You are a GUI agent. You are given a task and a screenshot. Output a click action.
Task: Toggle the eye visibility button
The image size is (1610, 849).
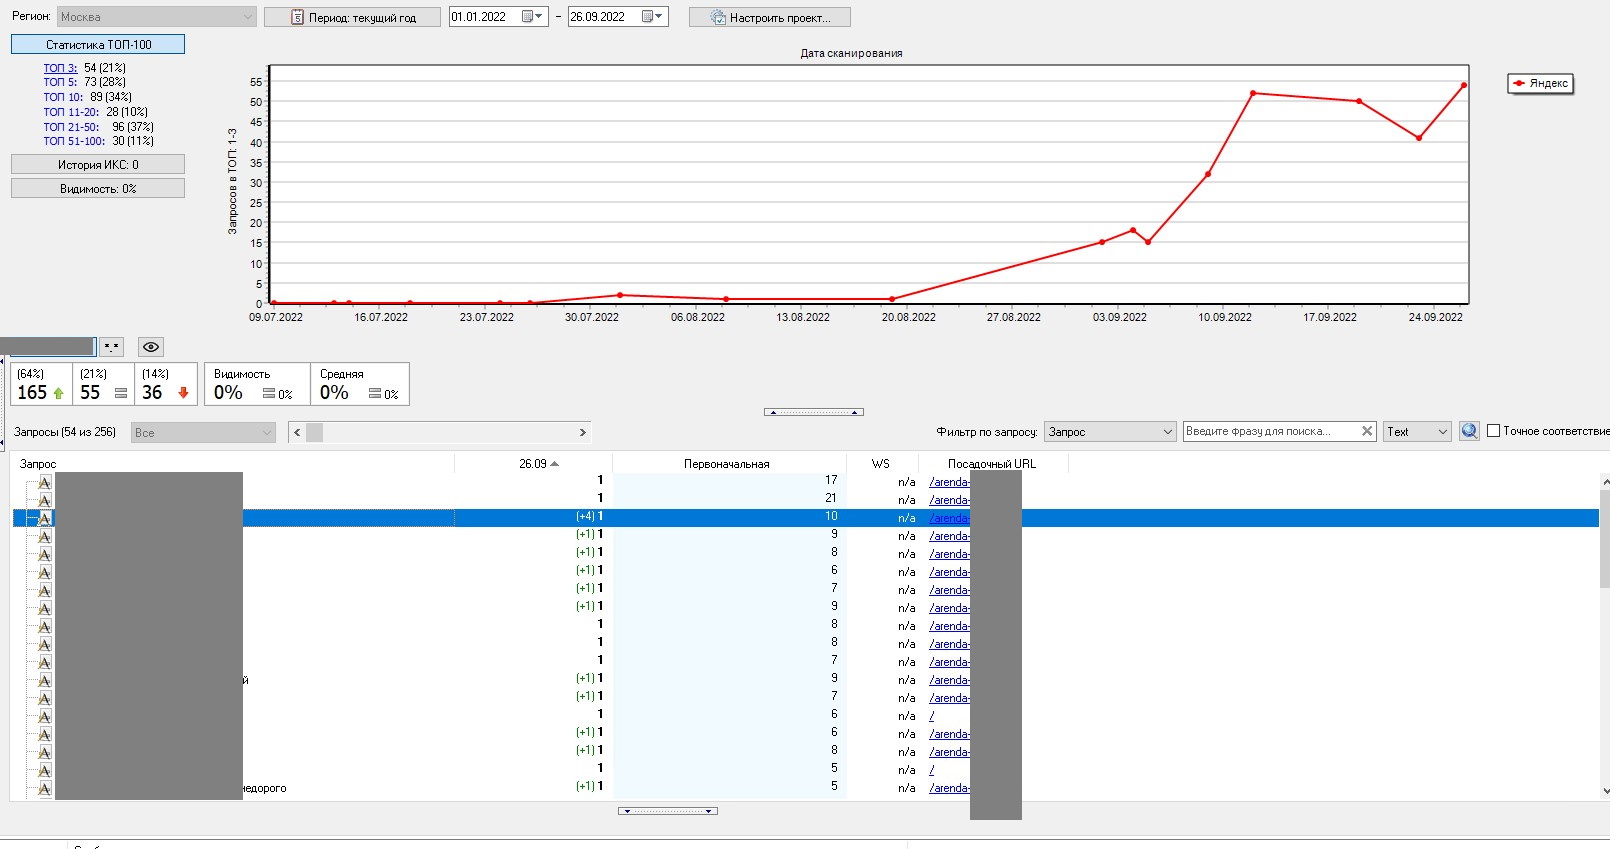151,347
